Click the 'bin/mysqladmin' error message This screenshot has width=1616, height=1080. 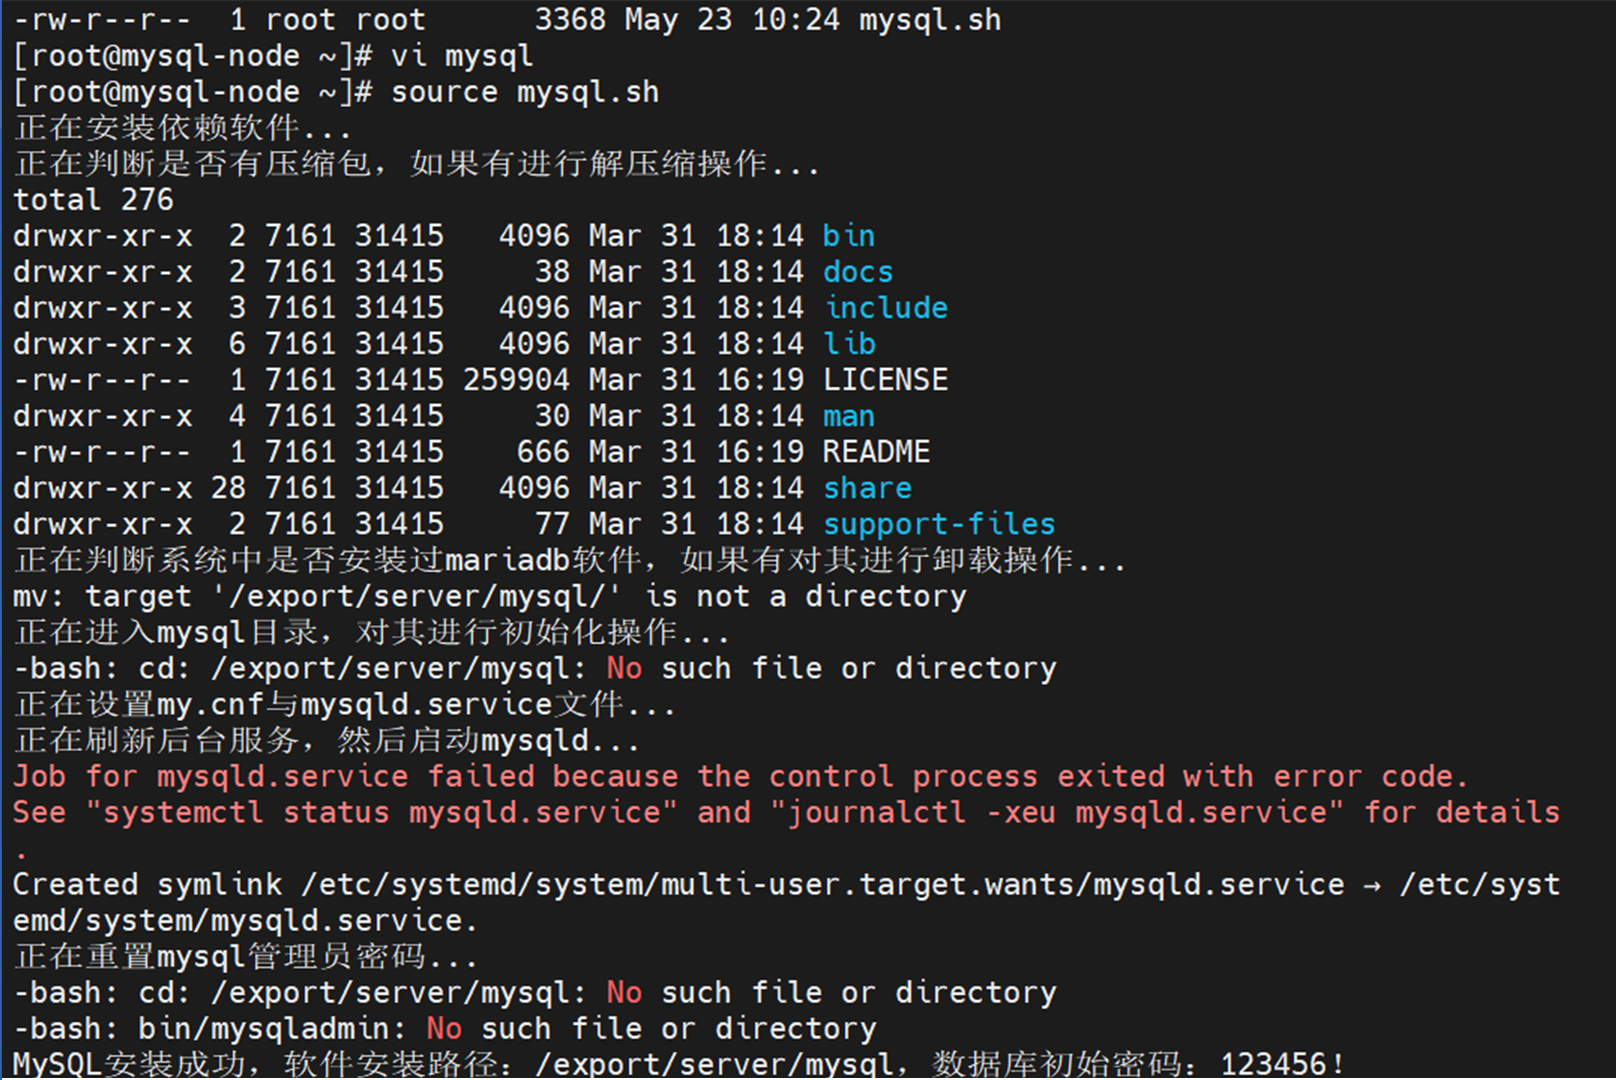[x=444, y=1028]
